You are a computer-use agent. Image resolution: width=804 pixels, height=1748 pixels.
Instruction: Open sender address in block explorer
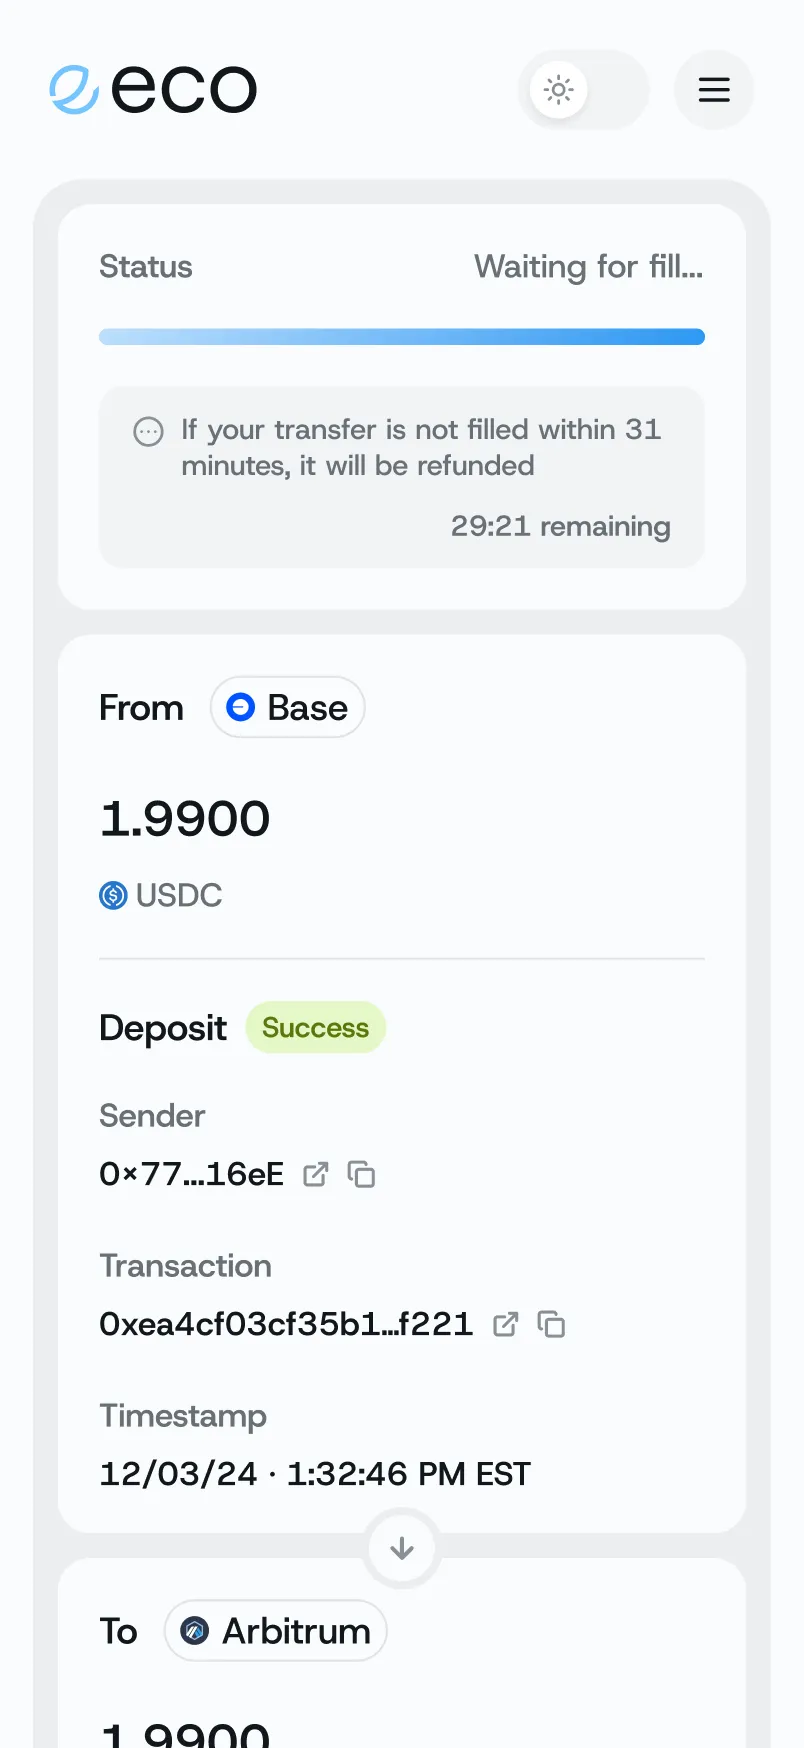(x=316, y=1174)
